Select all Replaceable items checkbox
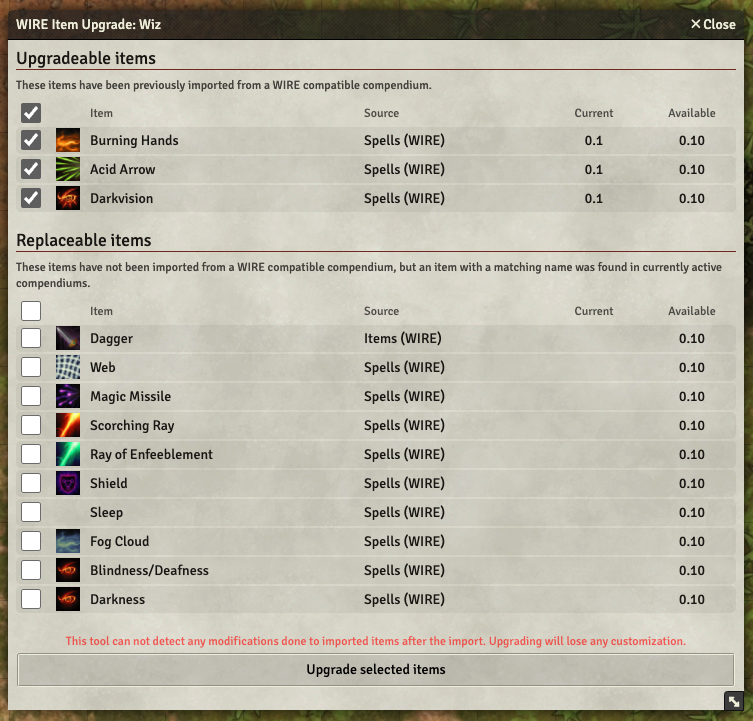753x721 pixels. click(x=31, y=311)
